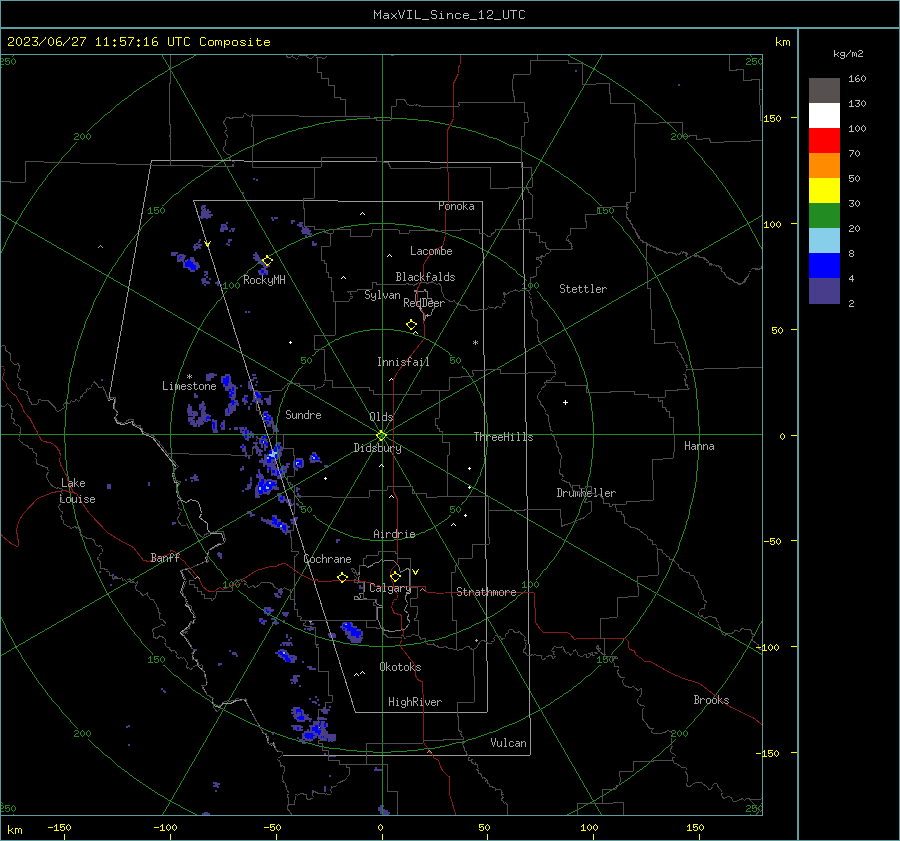Click the MaxVIL_Since_12_UTC title
The image size is (900, 841).
449,15
